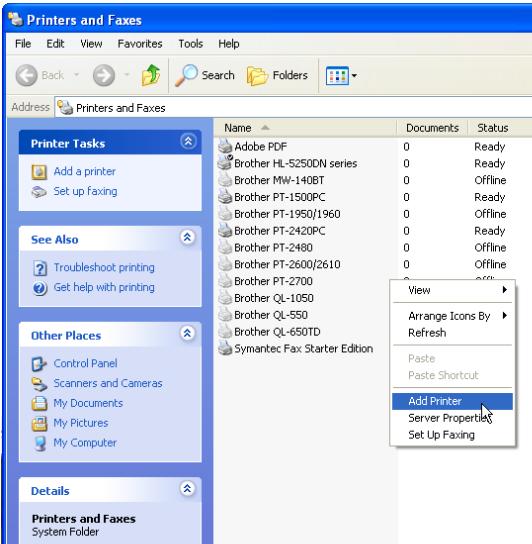Go to Control Panel link
Viewport: 532px width, 544px height.
tap(85, 364)
